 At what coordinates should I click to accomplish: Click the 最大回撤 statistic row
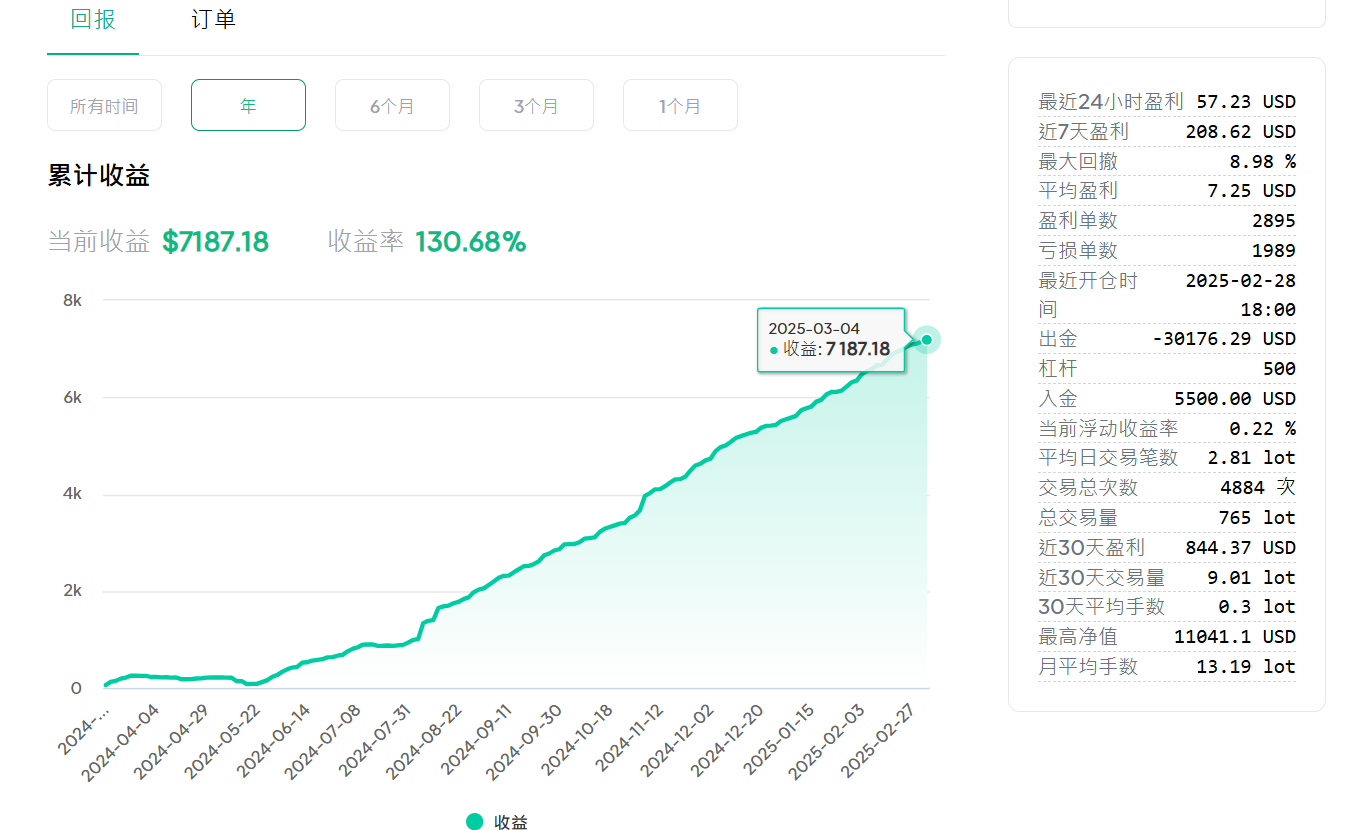pos(1167,161)
